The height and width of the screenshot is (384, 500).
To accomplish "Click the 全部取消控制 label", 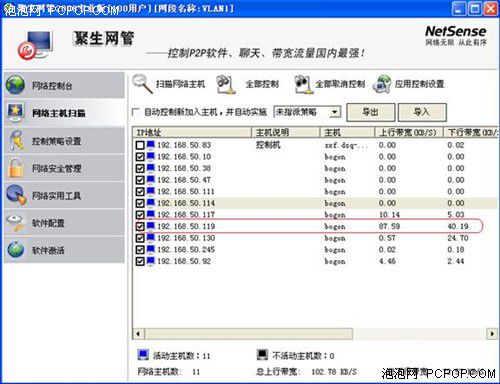I will coord(340,84).
